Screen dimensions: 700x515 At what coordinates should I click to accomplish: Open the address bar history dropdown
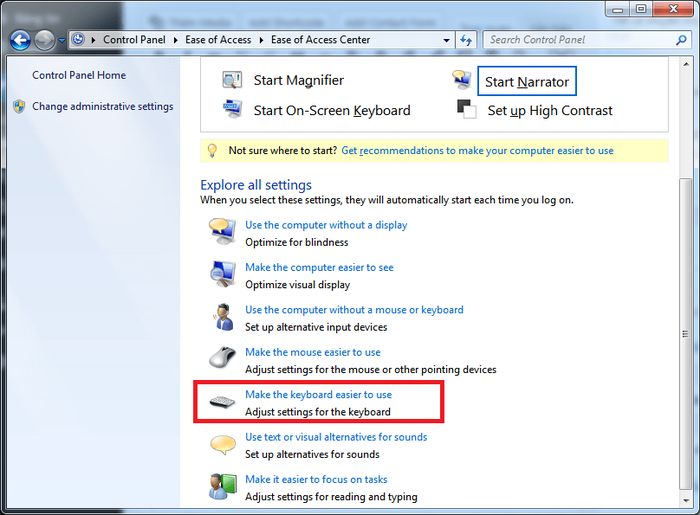(446, 40)
